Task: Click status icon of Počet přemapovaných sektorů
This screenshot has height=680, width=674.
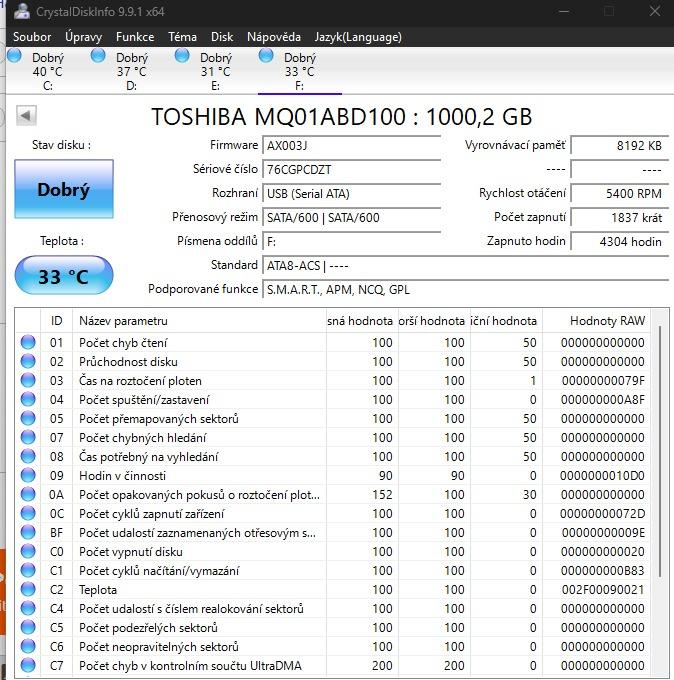Action: pyautogui.click(x=28, y=418)
